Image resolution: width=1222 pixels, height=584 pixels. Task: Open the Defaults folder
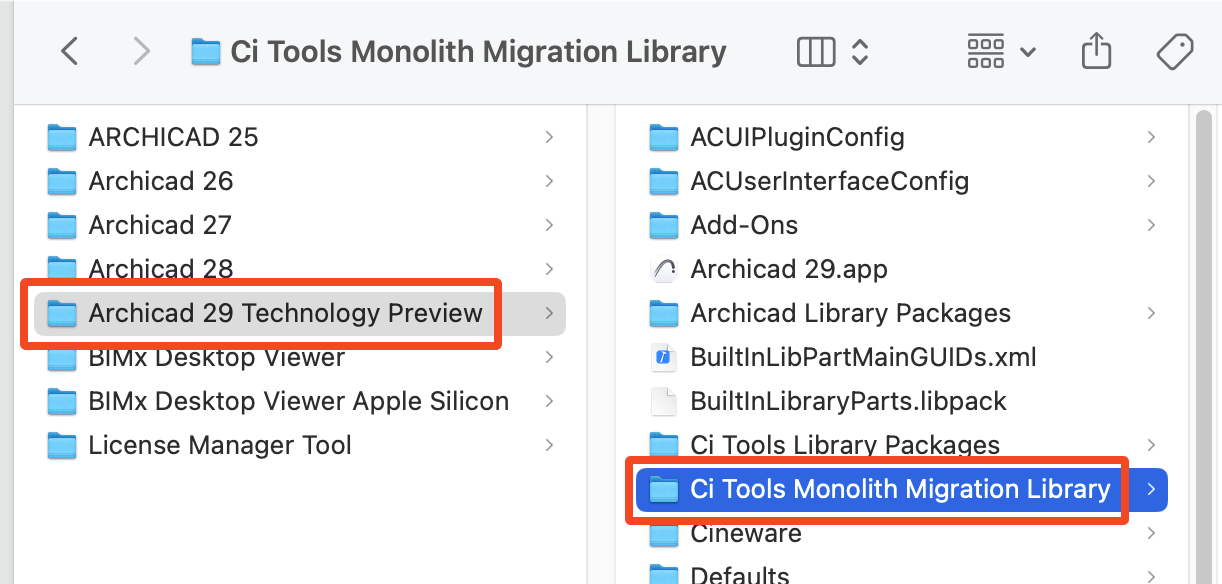(741, 574)
